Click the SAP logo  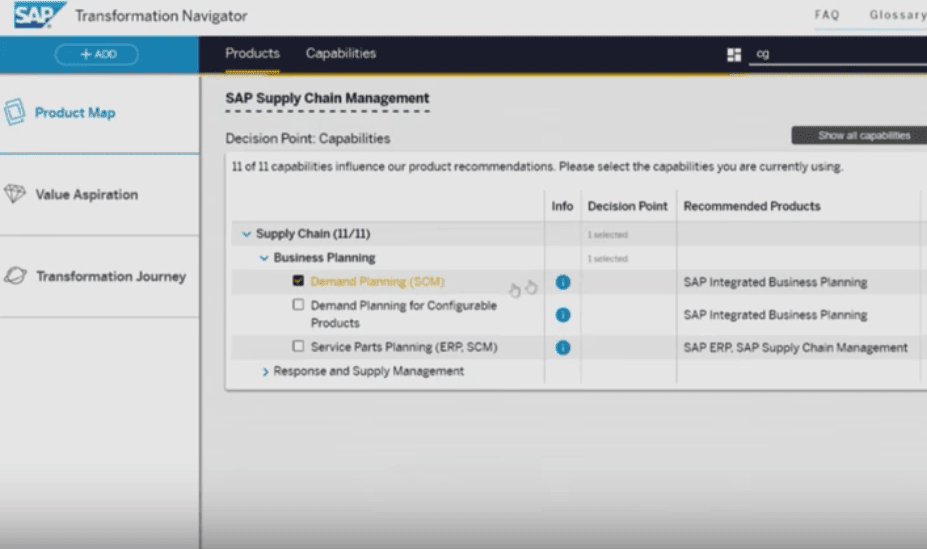(x=39, y=15)
